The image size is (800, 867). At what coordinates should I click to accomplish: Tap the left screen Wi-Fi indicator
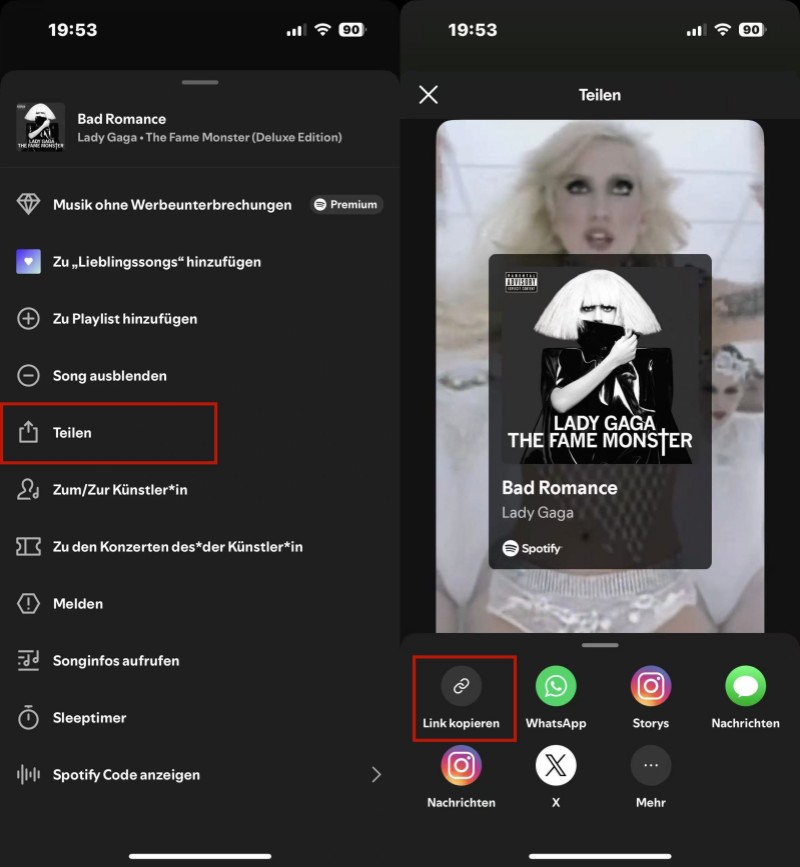pos(322,29)
